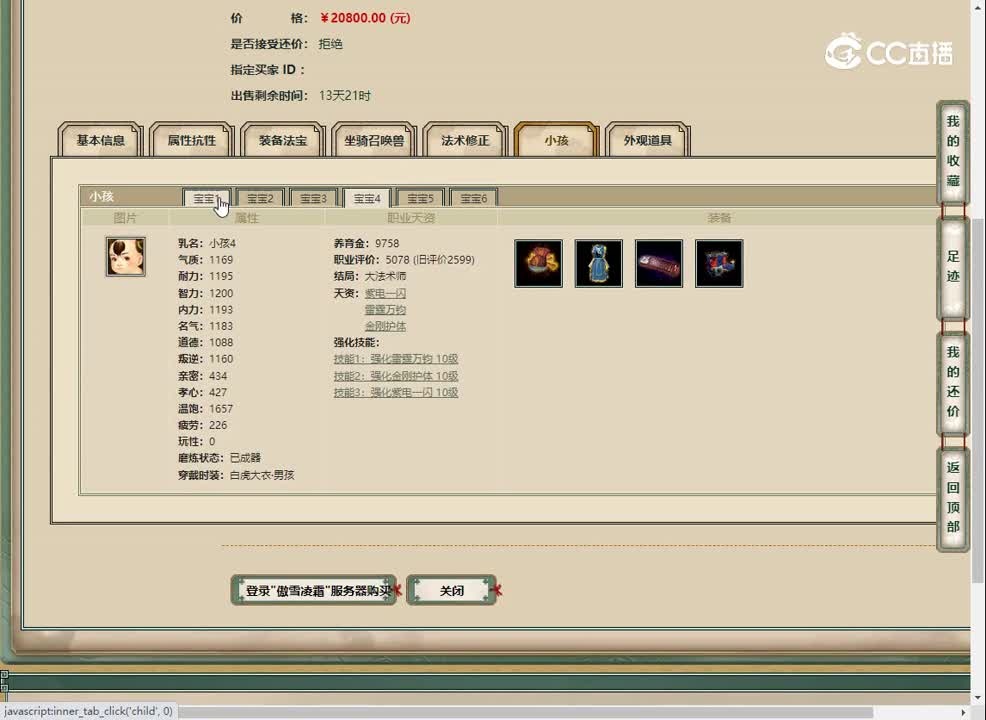Click the 道德 1088 value
The height and width of the screenshot is (720, 986).
tap(221, 342)
